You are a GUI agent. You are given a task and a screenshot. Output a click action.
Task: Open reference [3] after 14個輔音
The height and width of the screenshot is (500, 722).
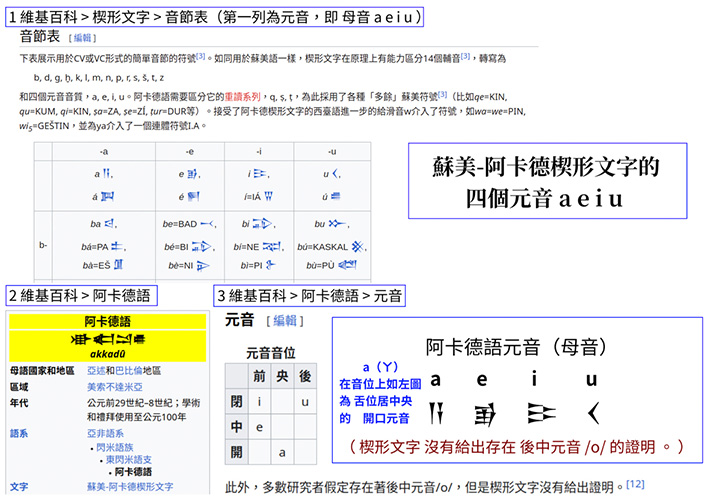pos(465,56)
